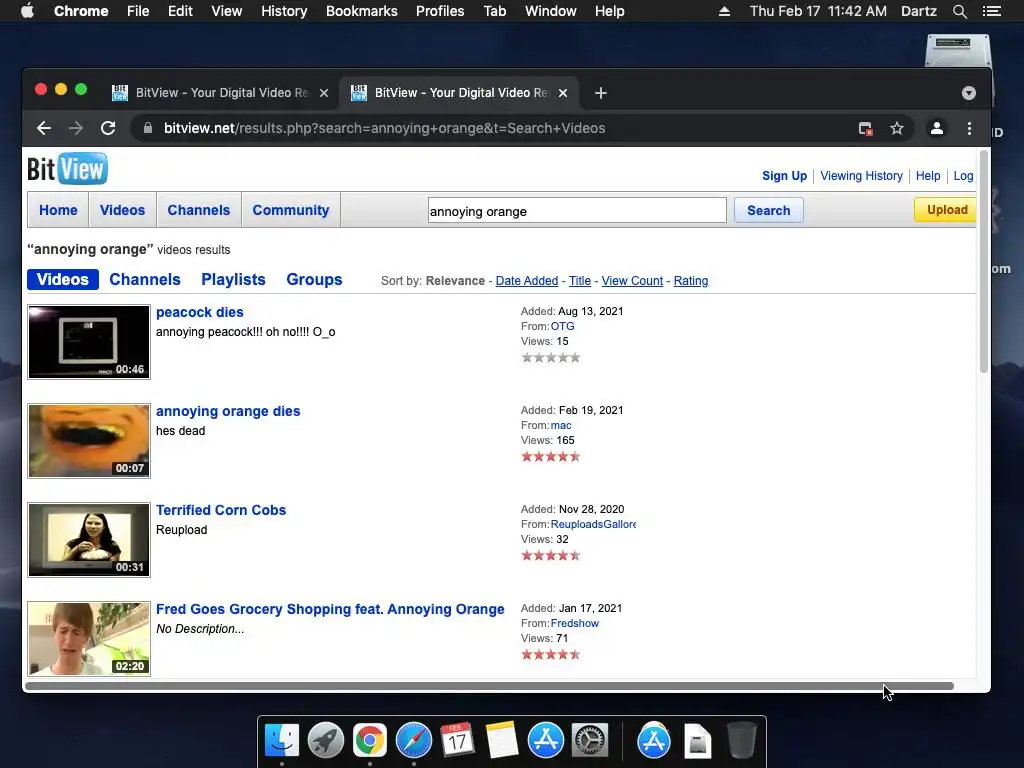Click the Sign Up link
Screen dimensions: 1024x768
click(784, 176)
